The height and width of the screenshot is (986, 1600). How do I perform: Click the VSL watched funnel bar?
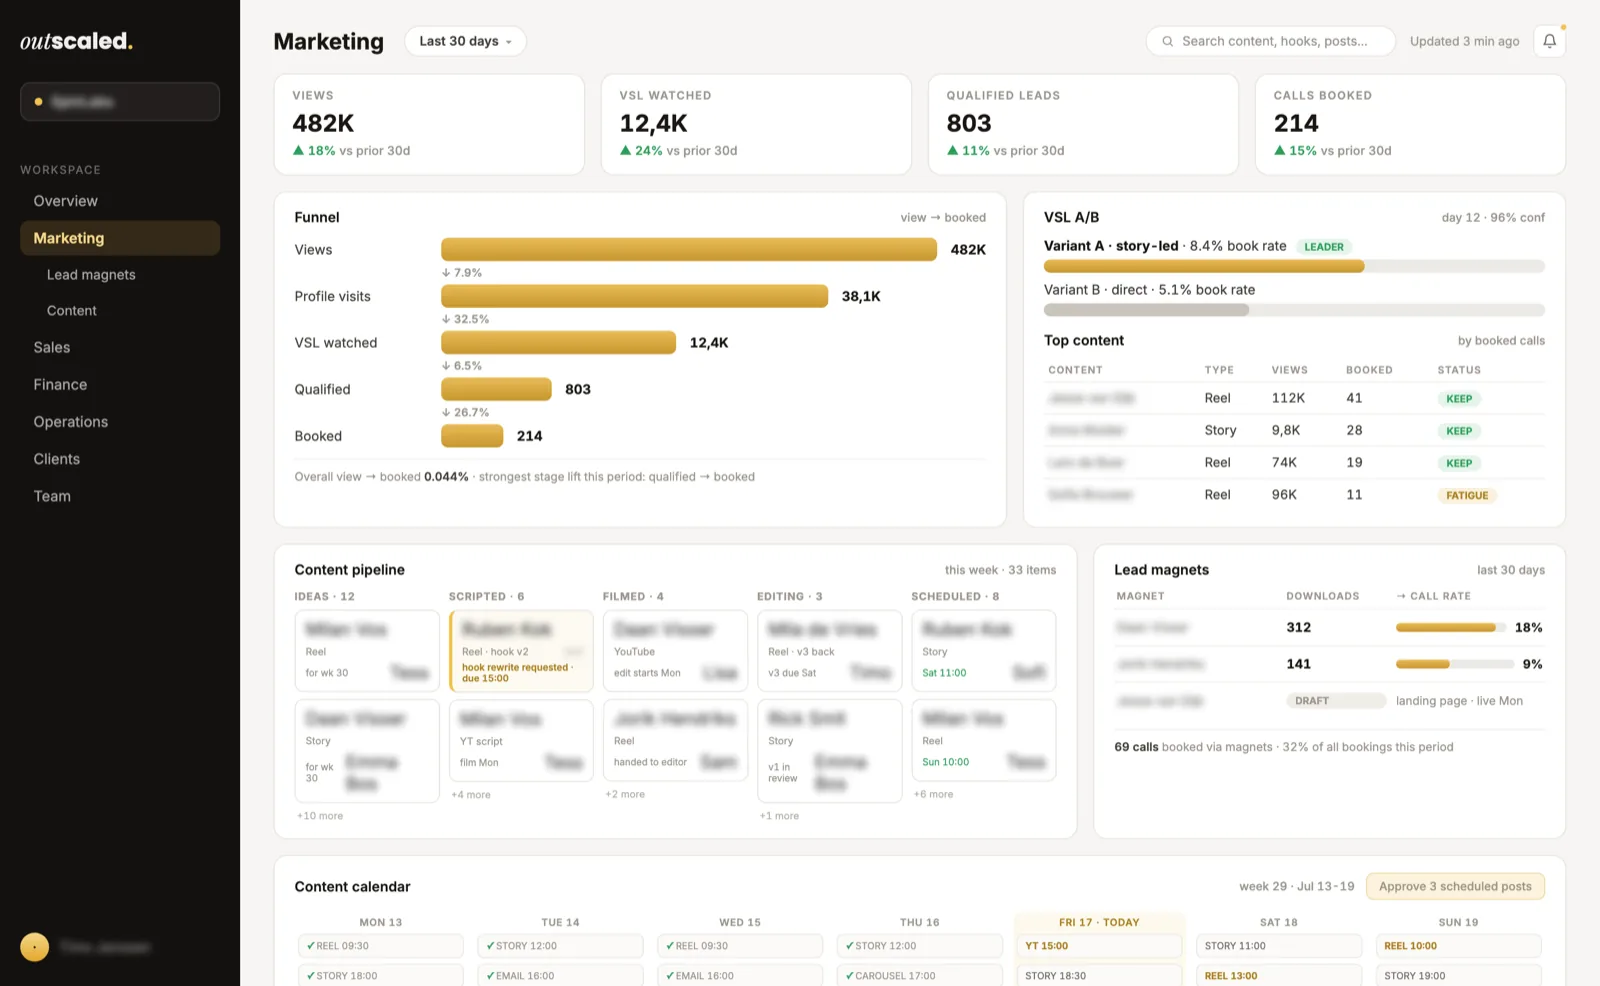pyautogui.click(x=558, y=342)
